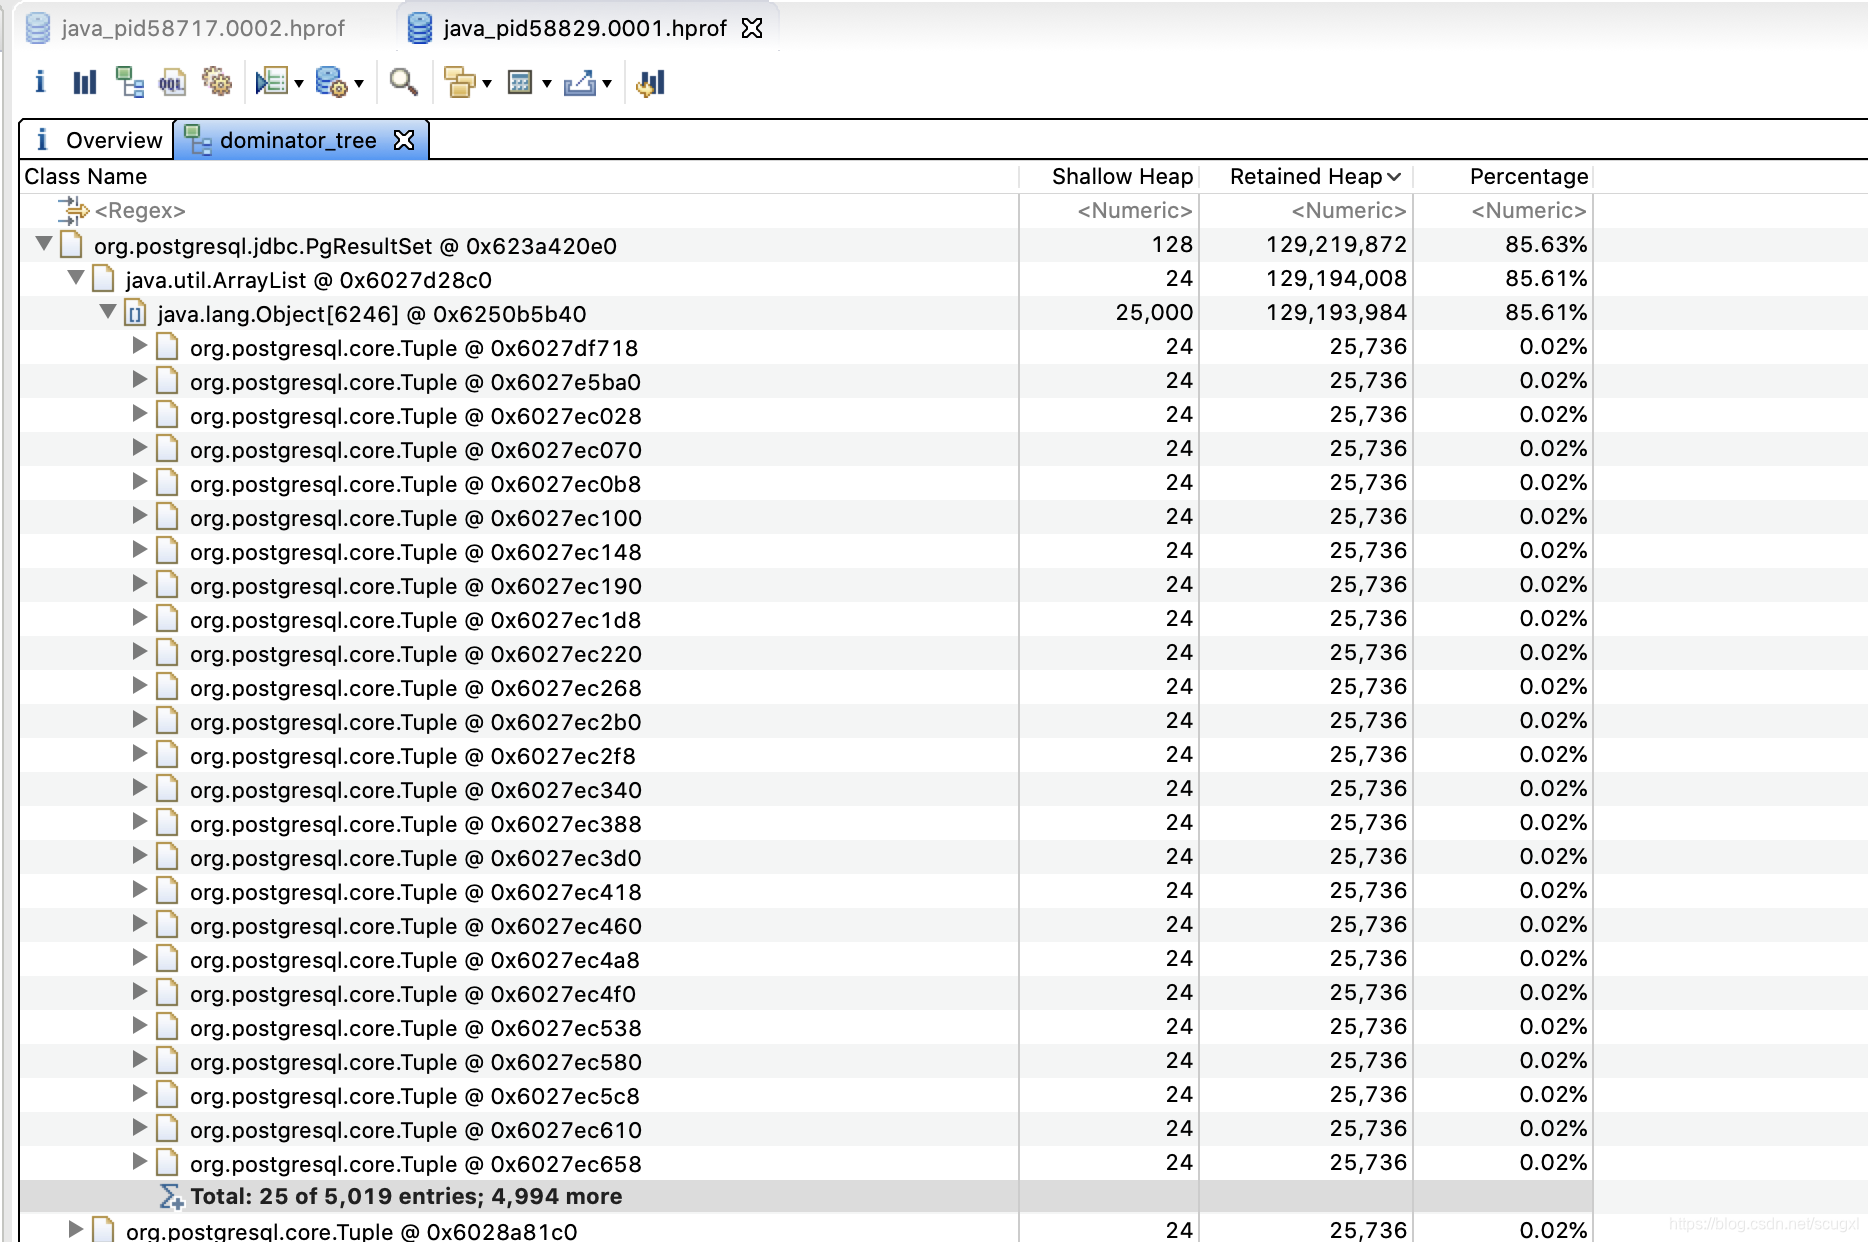Image resolution: width=1868 pixels, height=1242 pixels.
Task: Run Expert System Test reports icon
Action: 271,82
